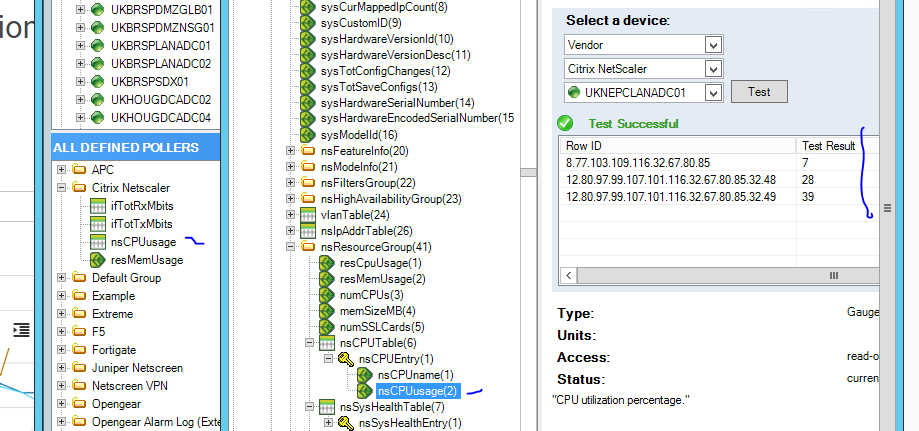Viewport: 919px width, 431px height.
Task: Click the table icon of ifTotTxMbits poller
Action: click(x=98, y=224)
